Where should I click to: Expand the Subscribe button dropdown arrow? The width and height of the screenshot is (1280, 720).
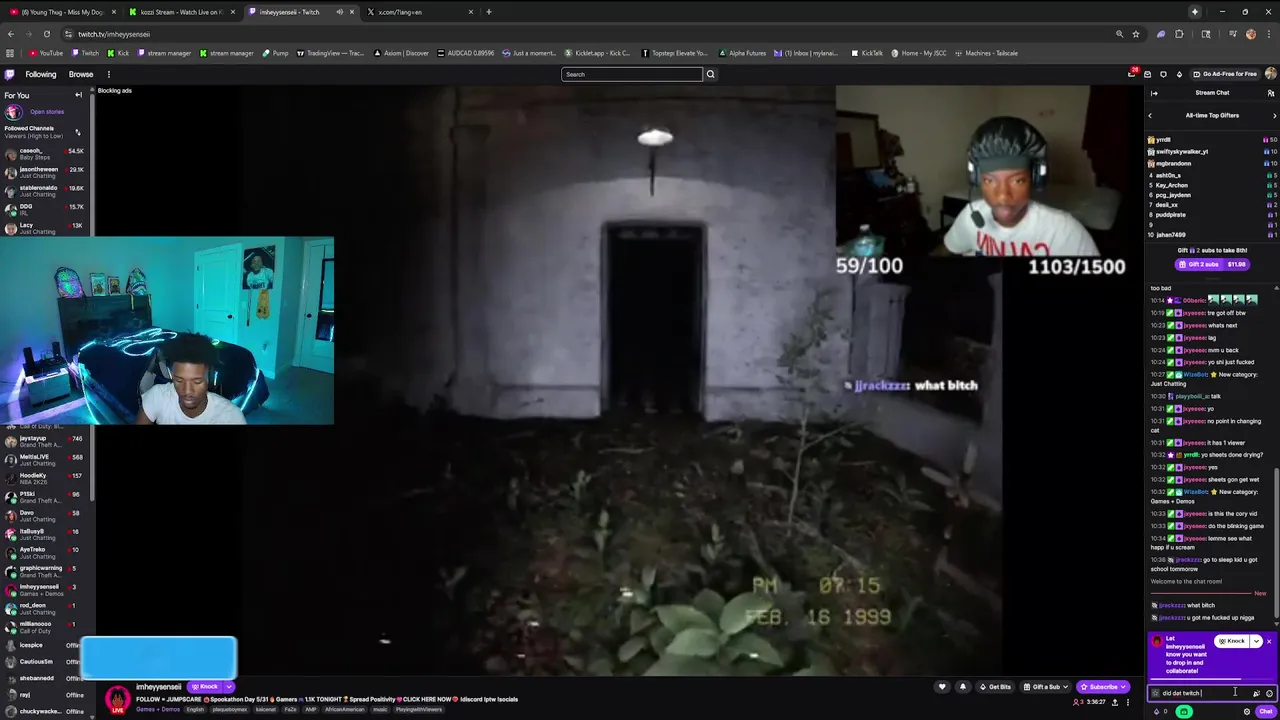point(1124,687)
